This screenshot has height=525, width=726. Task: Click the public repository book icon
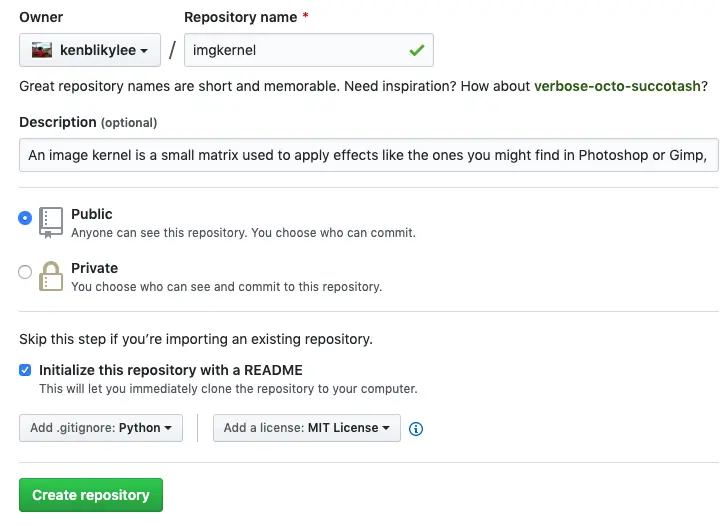click(x=50, y=221)
